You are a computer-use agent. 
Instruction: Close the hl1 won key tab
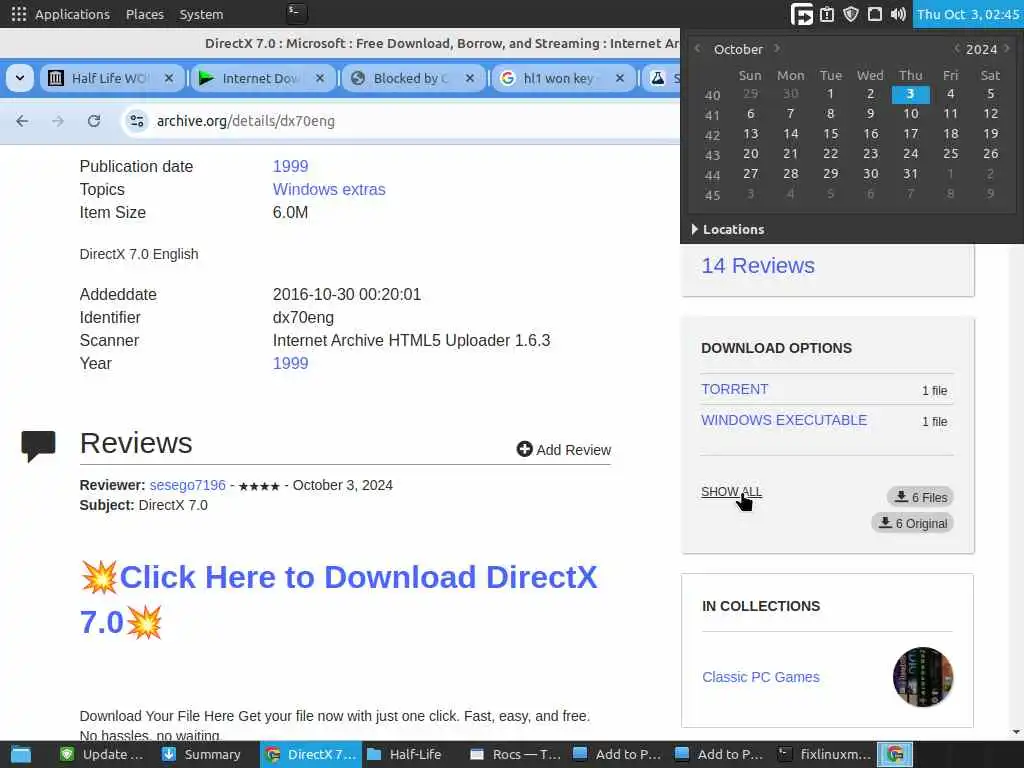tap(620, 78)
